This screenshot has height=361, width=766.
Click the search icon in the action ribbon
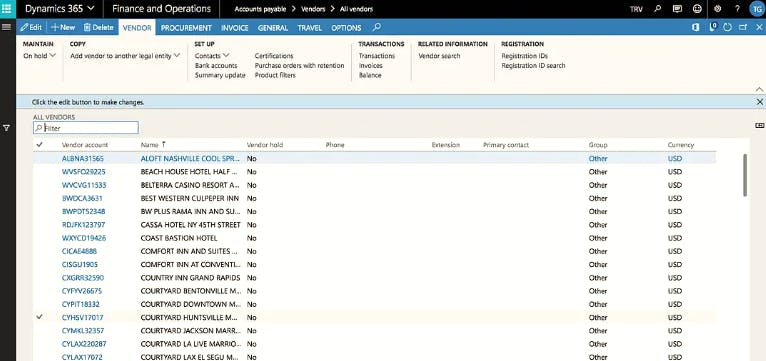tap(376, 27)
